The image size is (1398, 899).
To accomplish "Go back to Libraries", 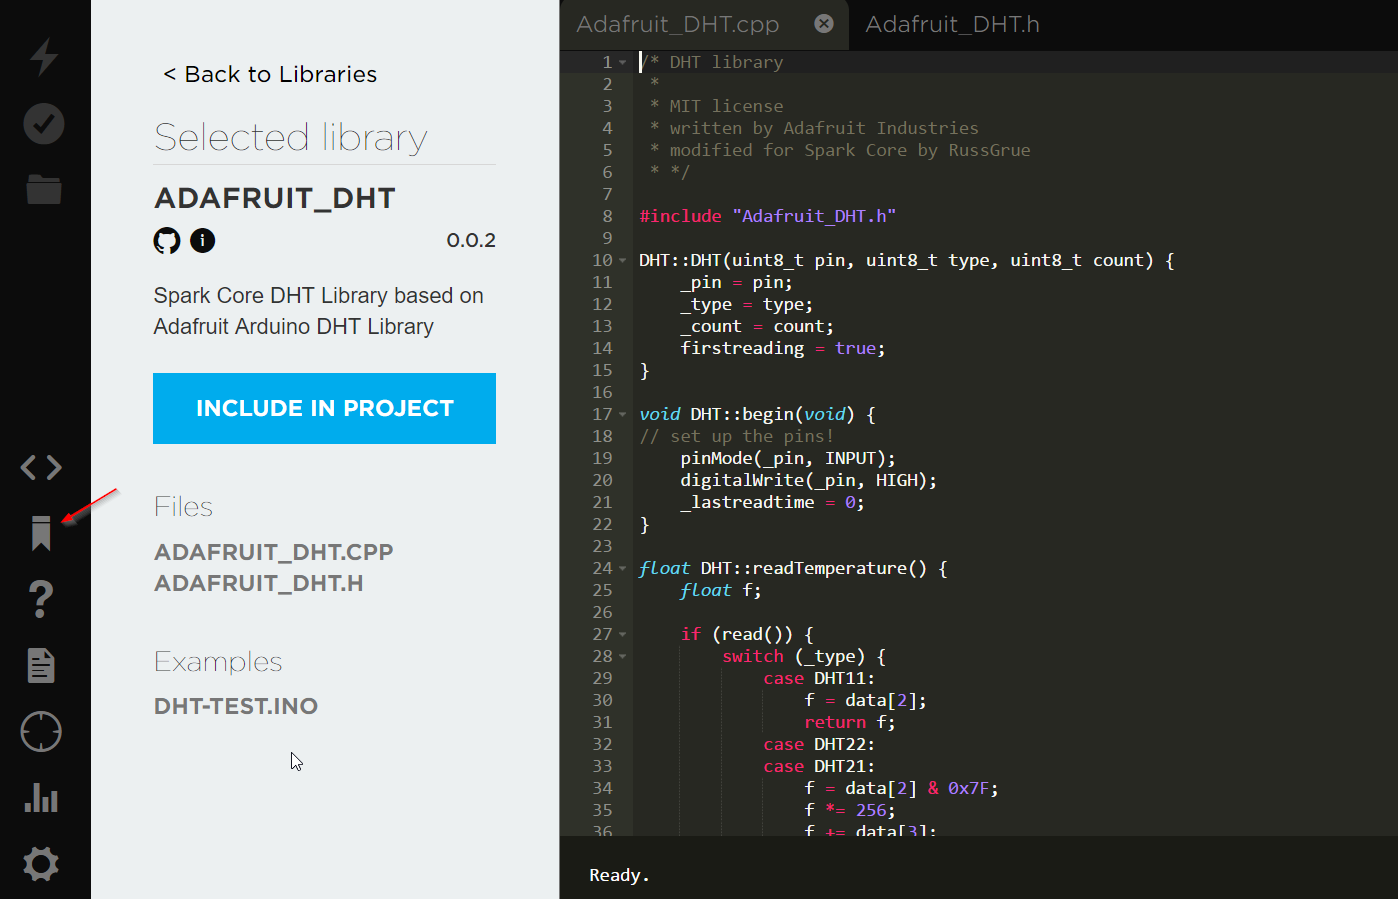I will coord(270,75).
